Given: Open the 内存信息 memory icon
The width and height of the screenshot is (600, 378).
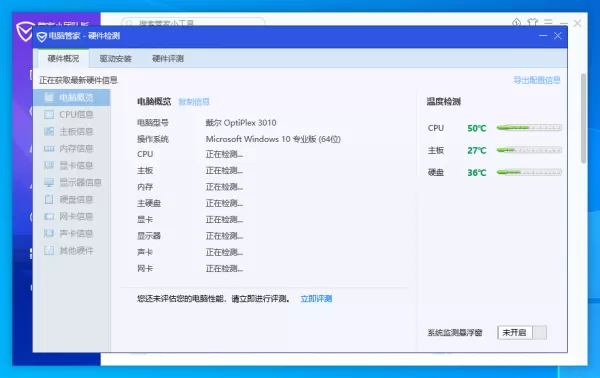Looking at the screenshot, I should click(49, 148).
